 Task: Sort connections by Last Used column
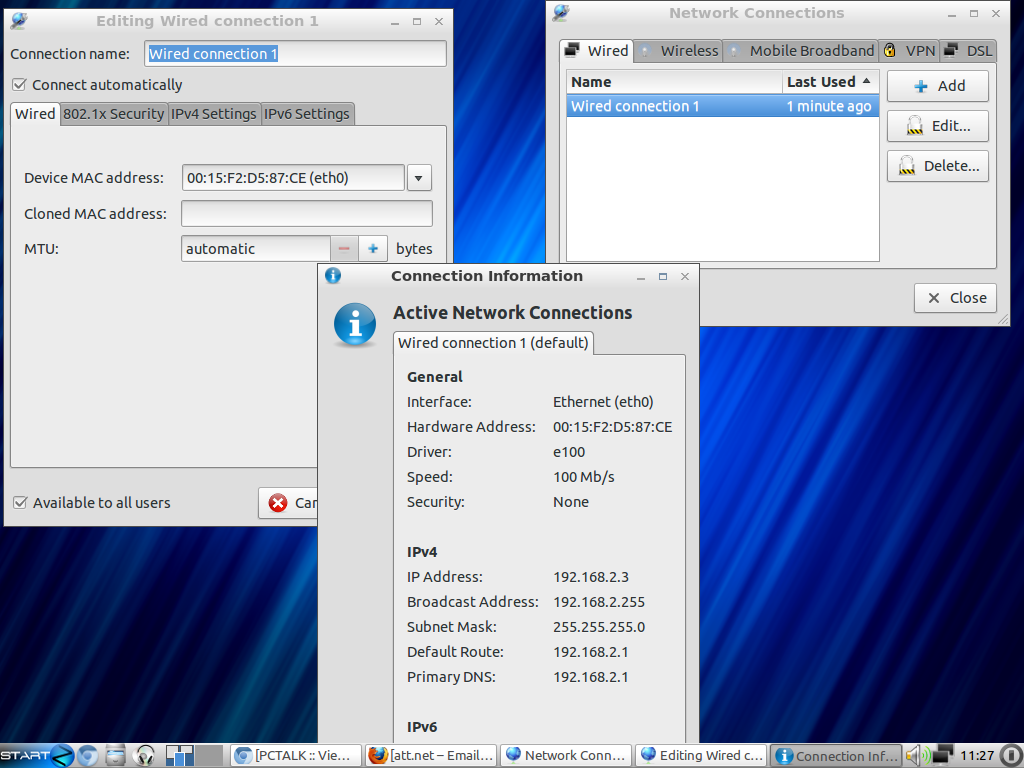(829, 82)
